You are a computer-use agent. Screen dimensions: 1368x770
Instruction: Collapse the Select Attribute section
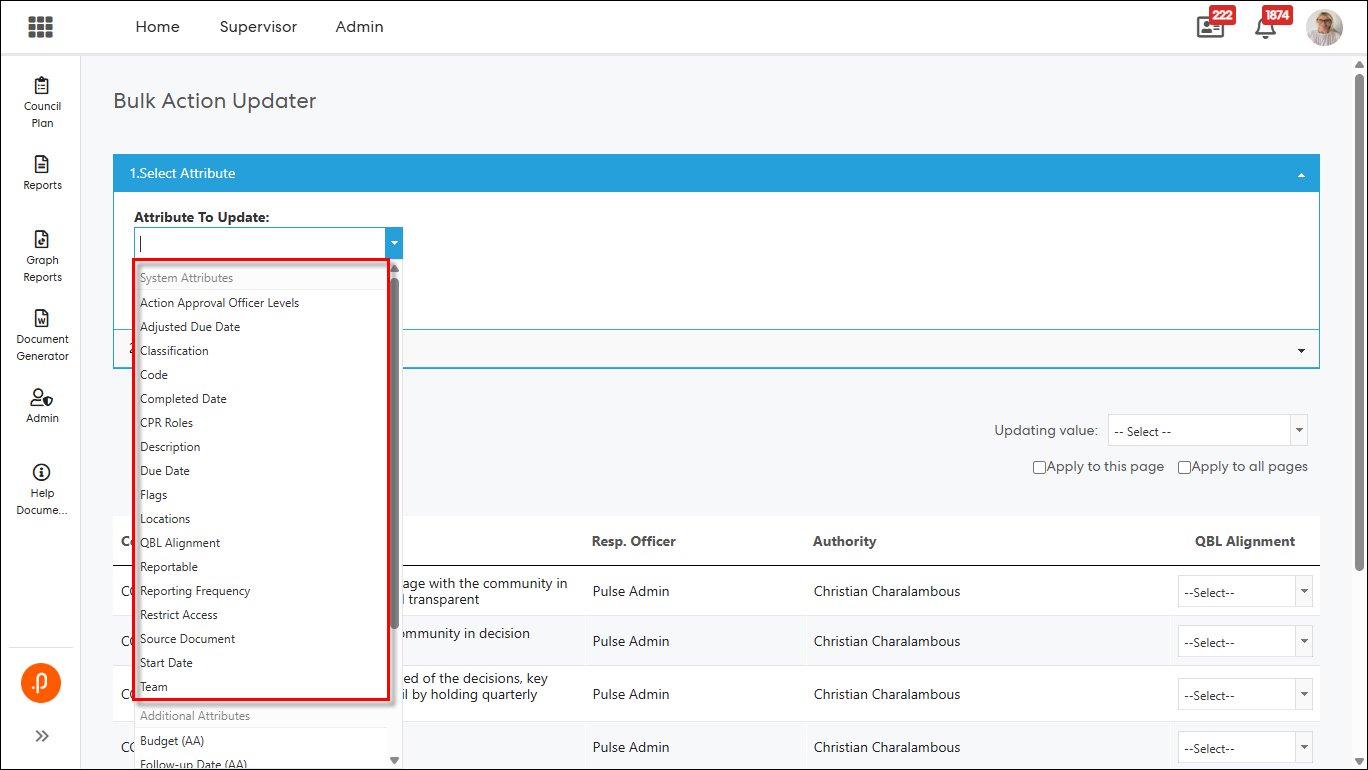click(x=1301, y=174)
